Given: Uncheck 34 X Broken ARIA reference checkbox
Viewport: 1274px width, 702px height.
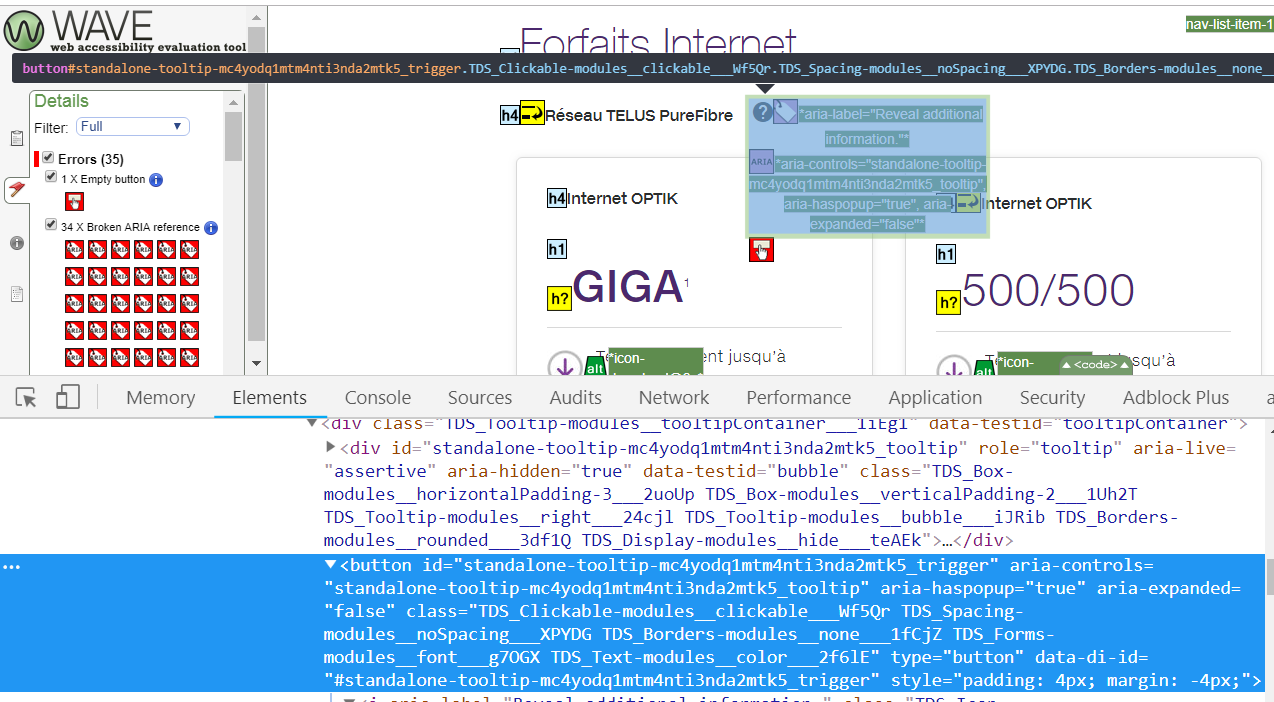Looking at the screenshot, I should (52, 225).
